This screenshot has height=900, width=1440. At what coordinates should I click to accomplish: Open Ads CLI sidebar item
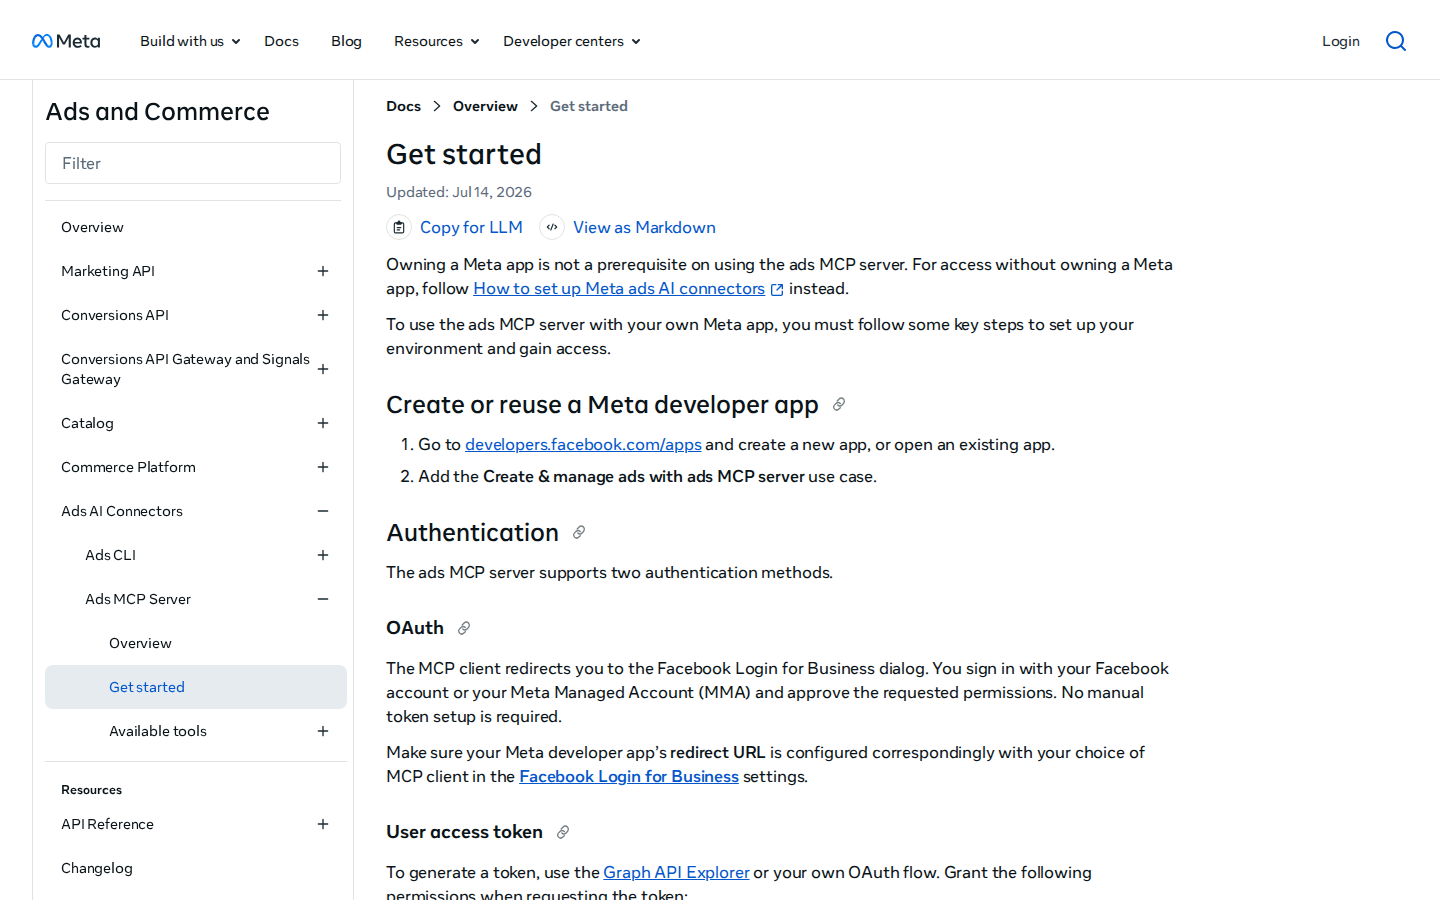pyautogui.click(x=110, y=555)
